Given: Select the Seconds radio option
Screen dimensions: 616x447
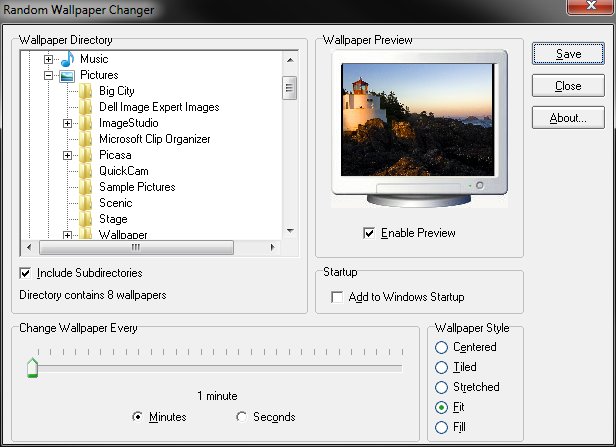Looking at the screenshot, I should (x=242, y=417).
